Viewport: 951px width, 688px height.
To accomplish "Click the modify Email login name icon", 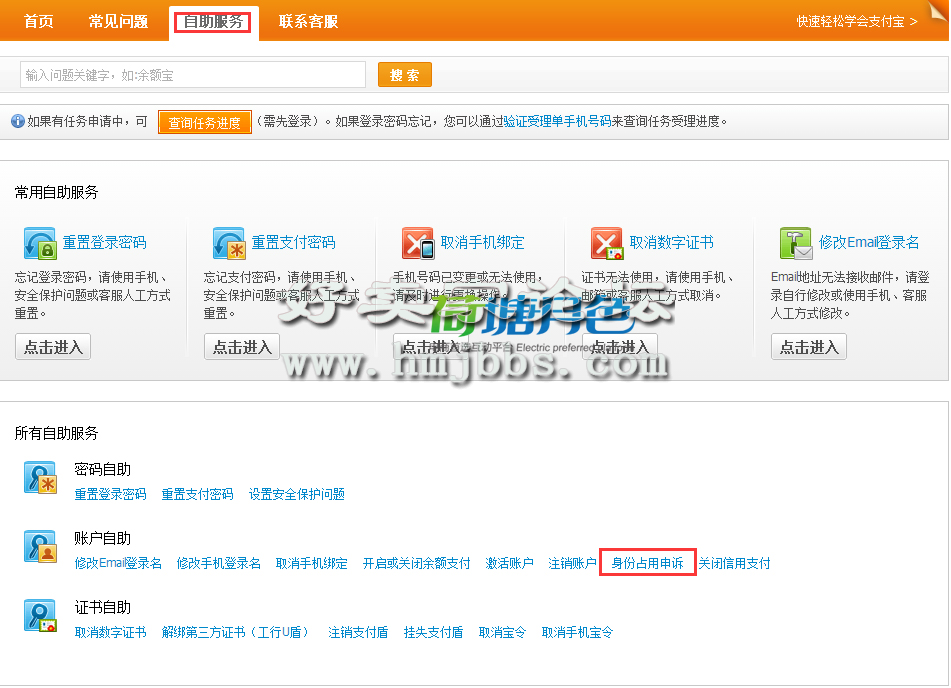I will tap(796, 243).
